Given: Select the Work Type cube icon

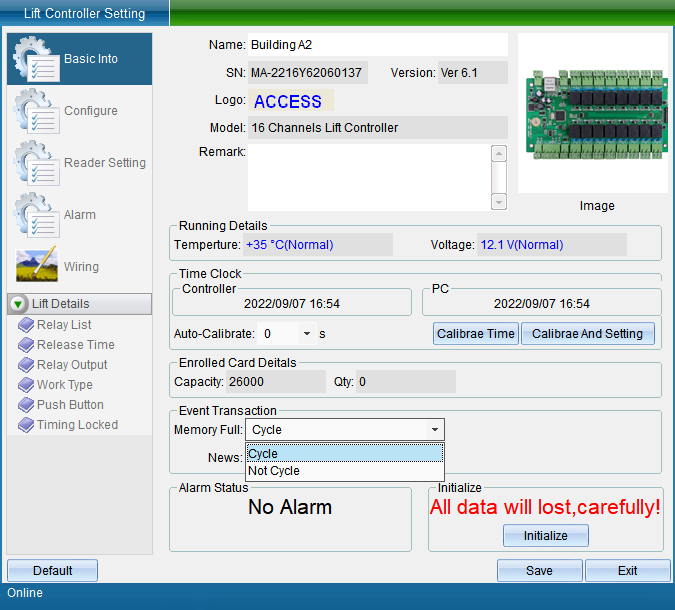Looking at the screenshot, I should coord(26,385).
